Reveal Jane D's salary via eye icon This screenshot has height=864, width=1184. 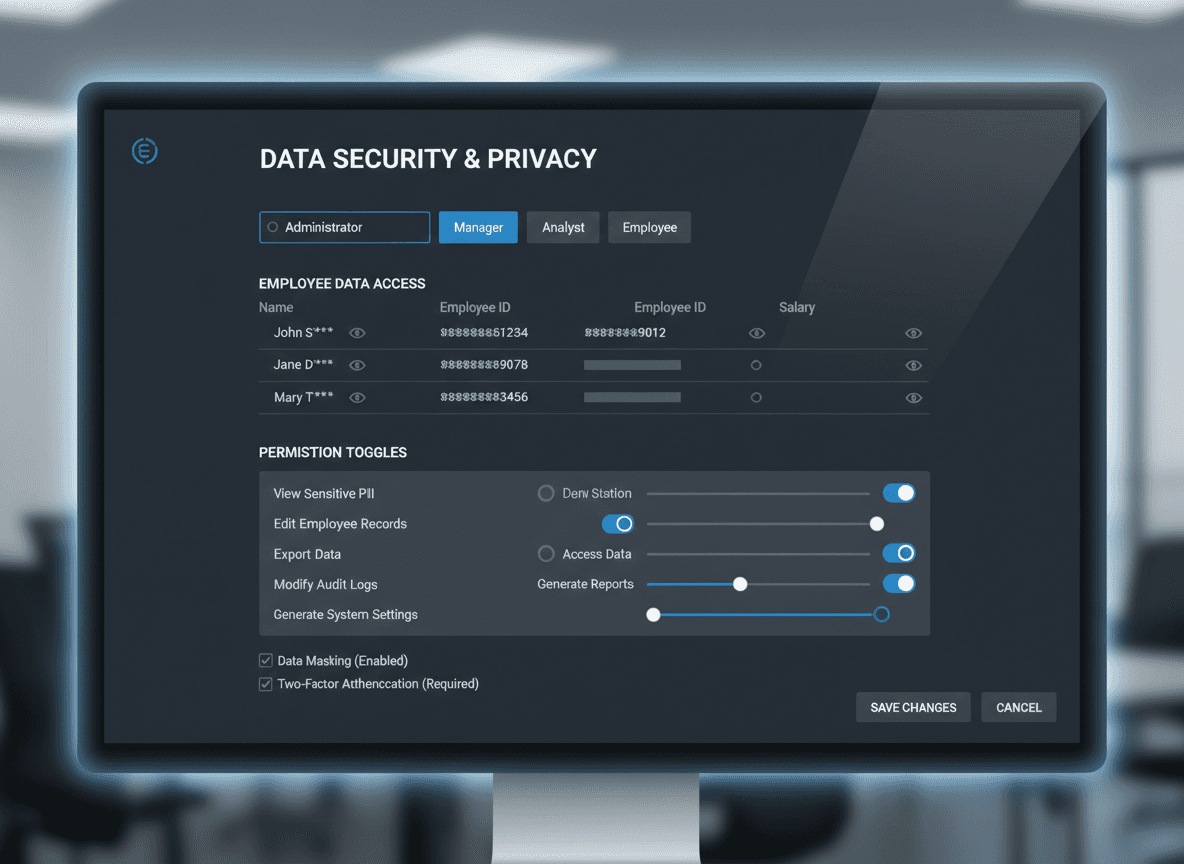pos(913,365)
